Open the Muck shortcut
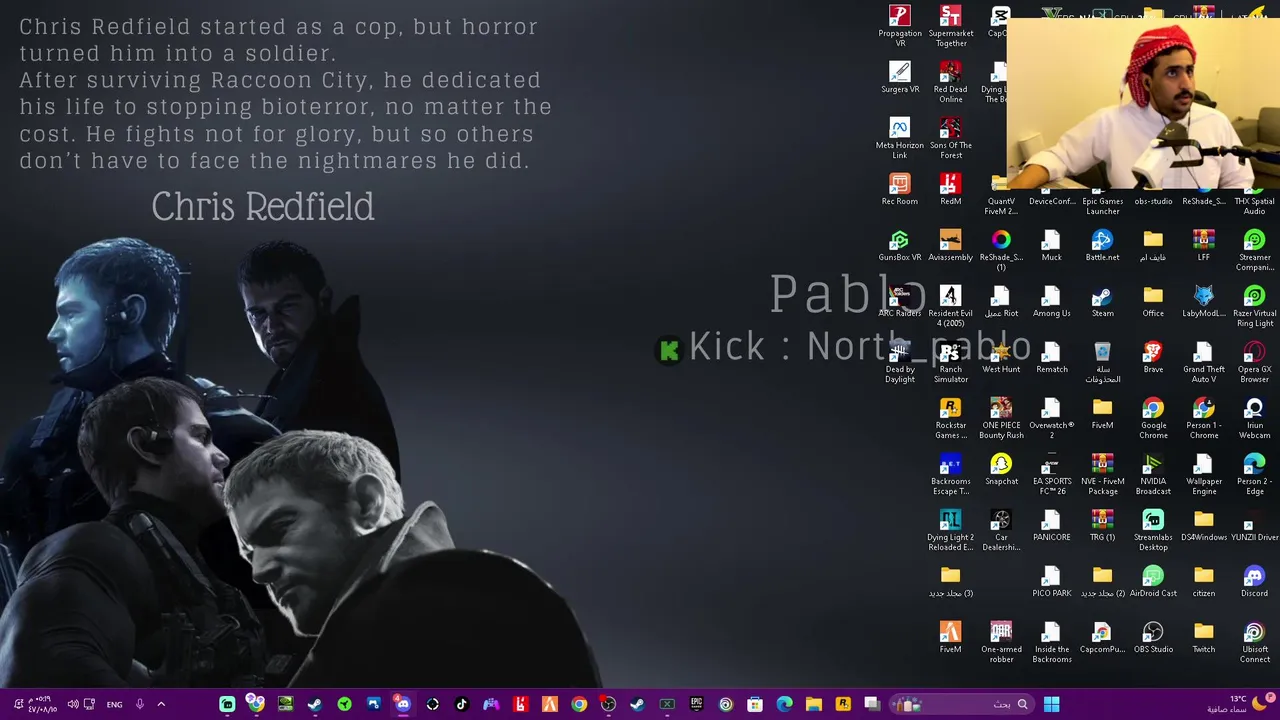 (x=1052, y=245)
